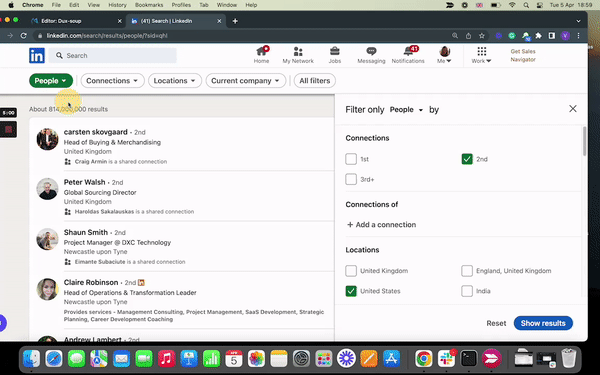Open the Bookmarks menu

pos(149,5)
